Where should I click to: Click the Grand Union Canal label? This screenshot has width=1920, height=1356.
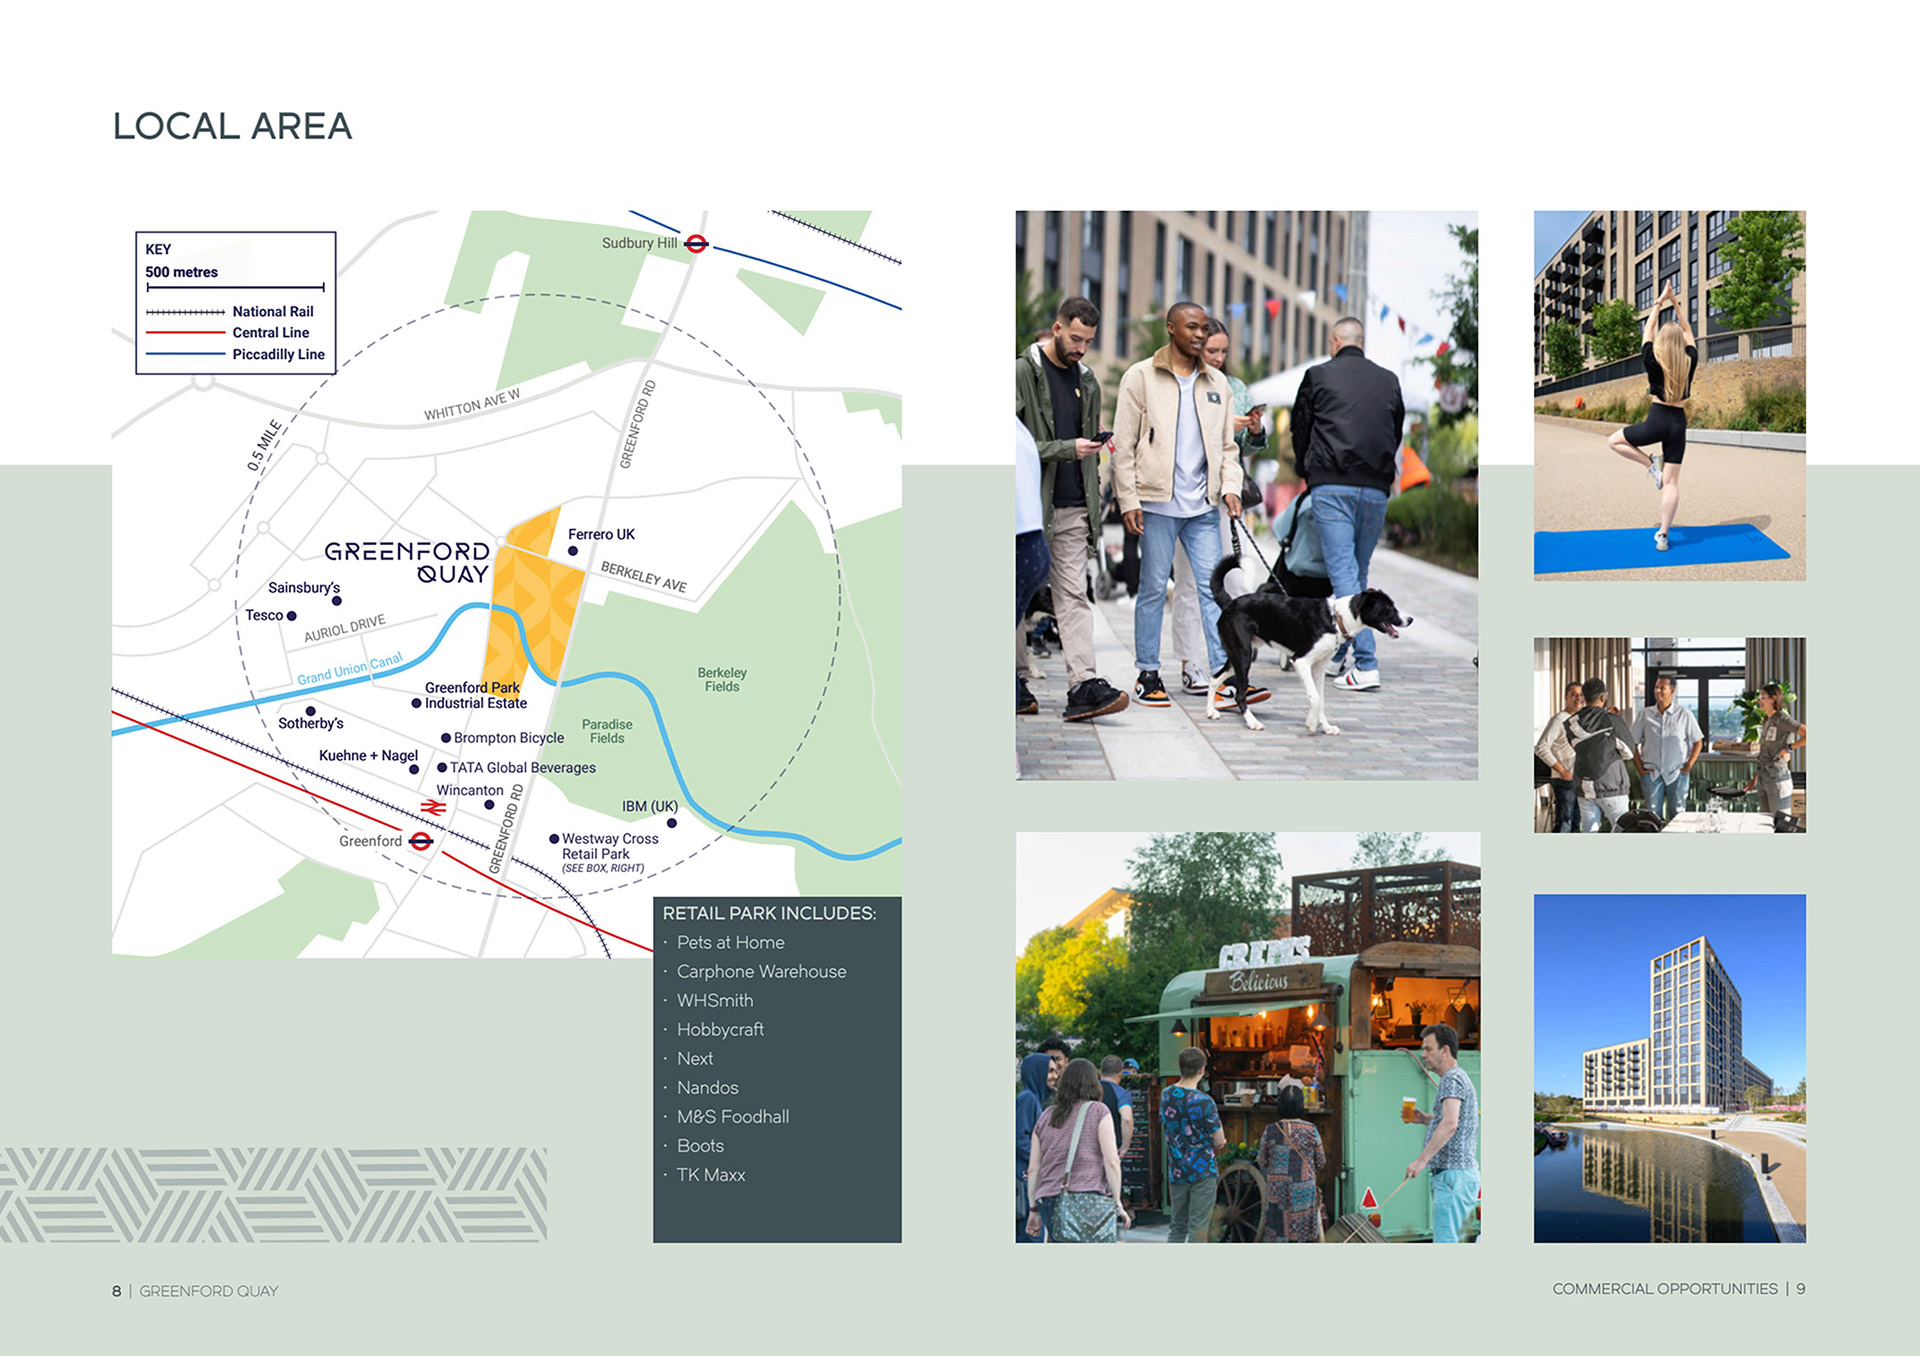coord(350,669)
